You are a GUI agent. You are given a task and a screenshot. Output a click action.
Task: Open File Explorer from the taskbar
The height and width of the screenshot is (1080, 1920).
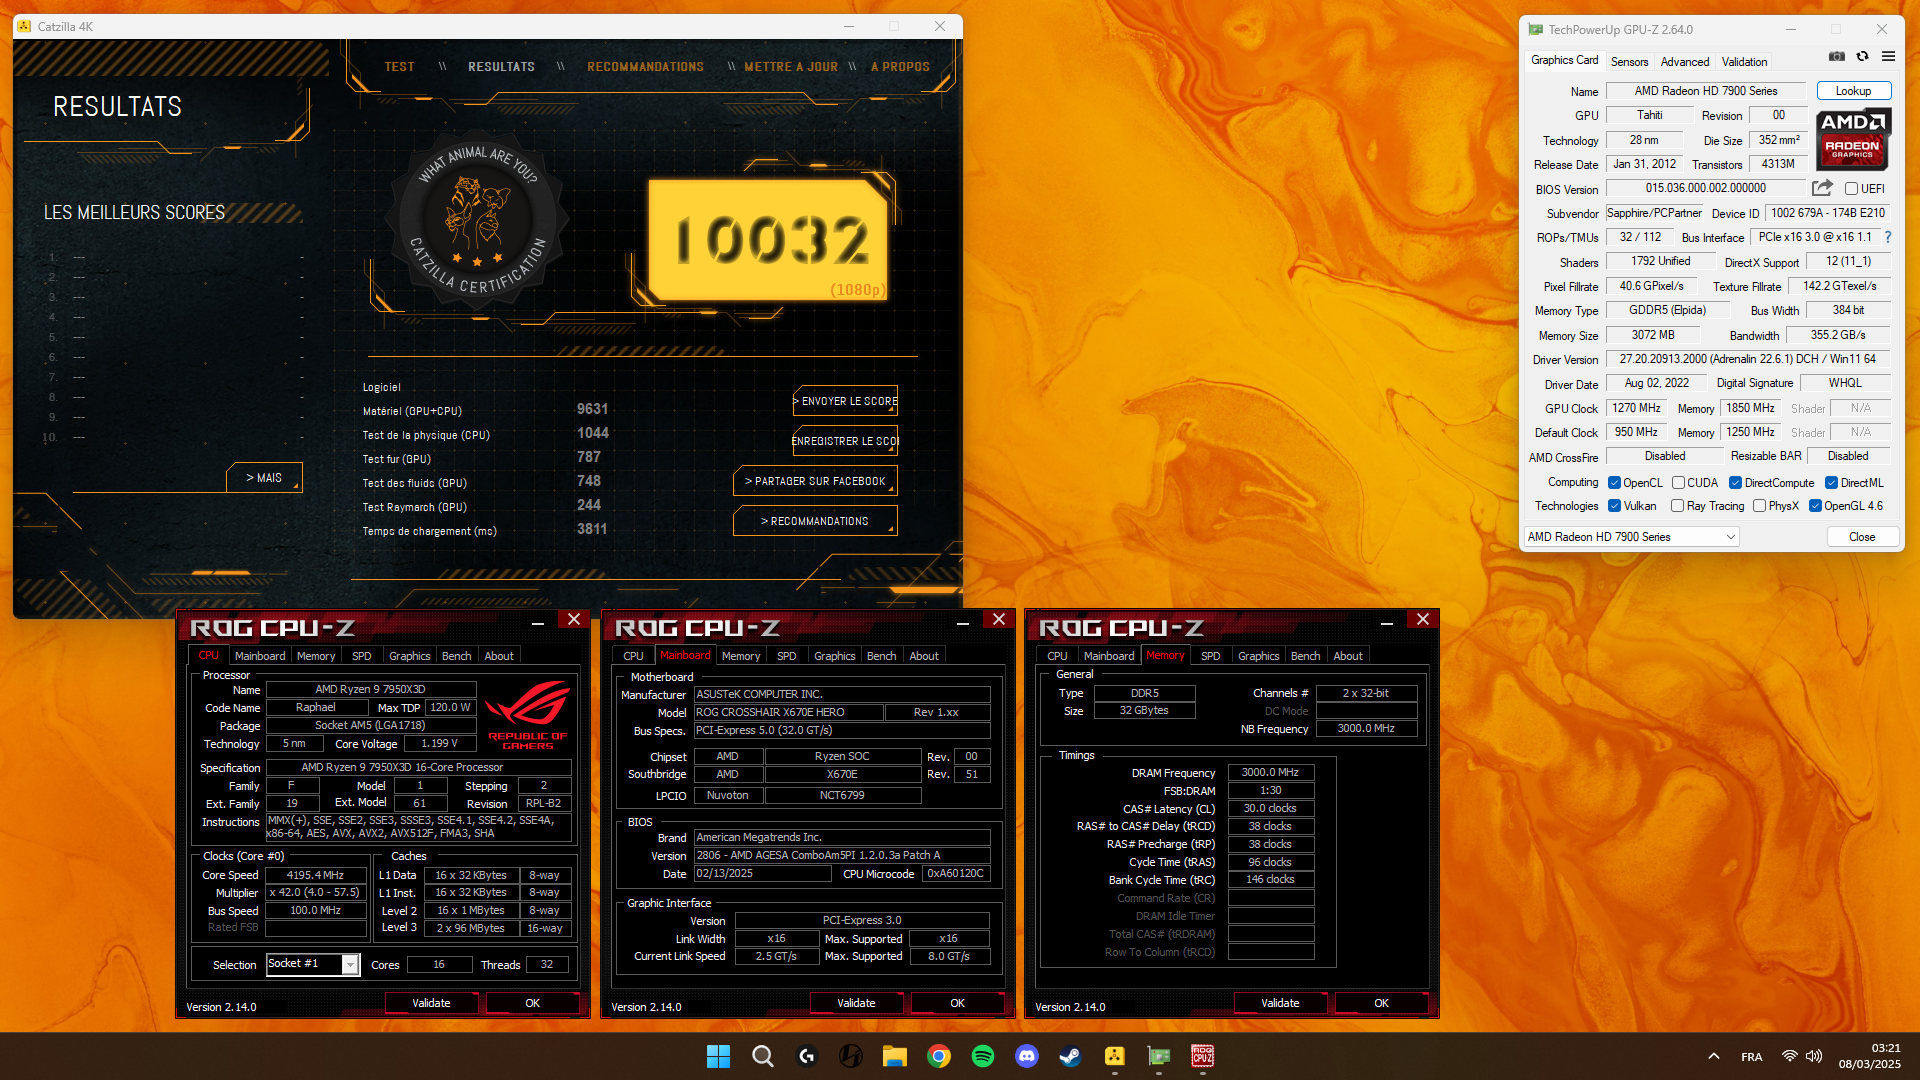point(895,1056)
